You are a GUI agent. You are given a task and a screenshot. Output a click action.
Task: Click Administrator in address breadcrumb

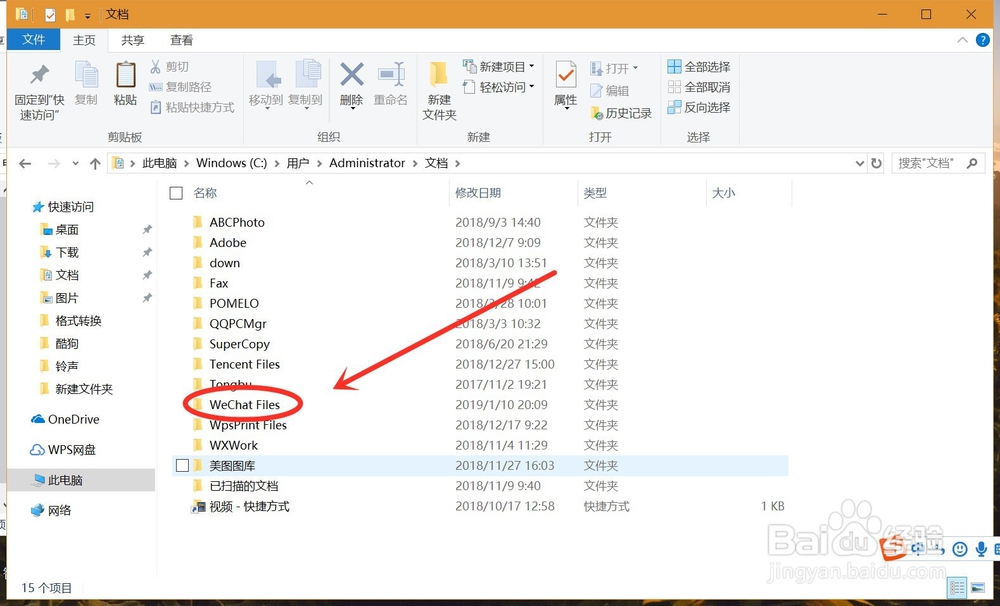click(367, 163)
